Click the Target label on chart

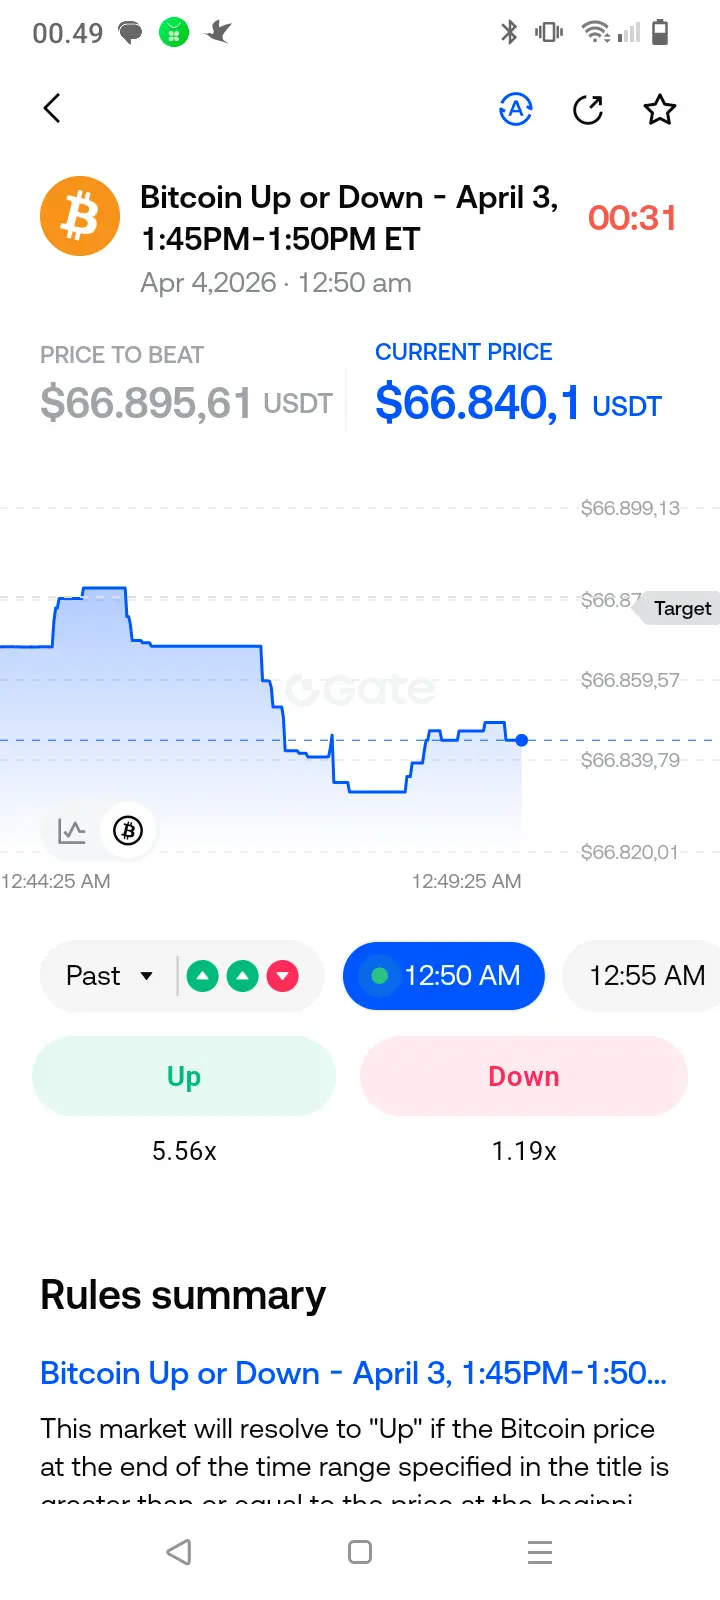click(682, 608)
